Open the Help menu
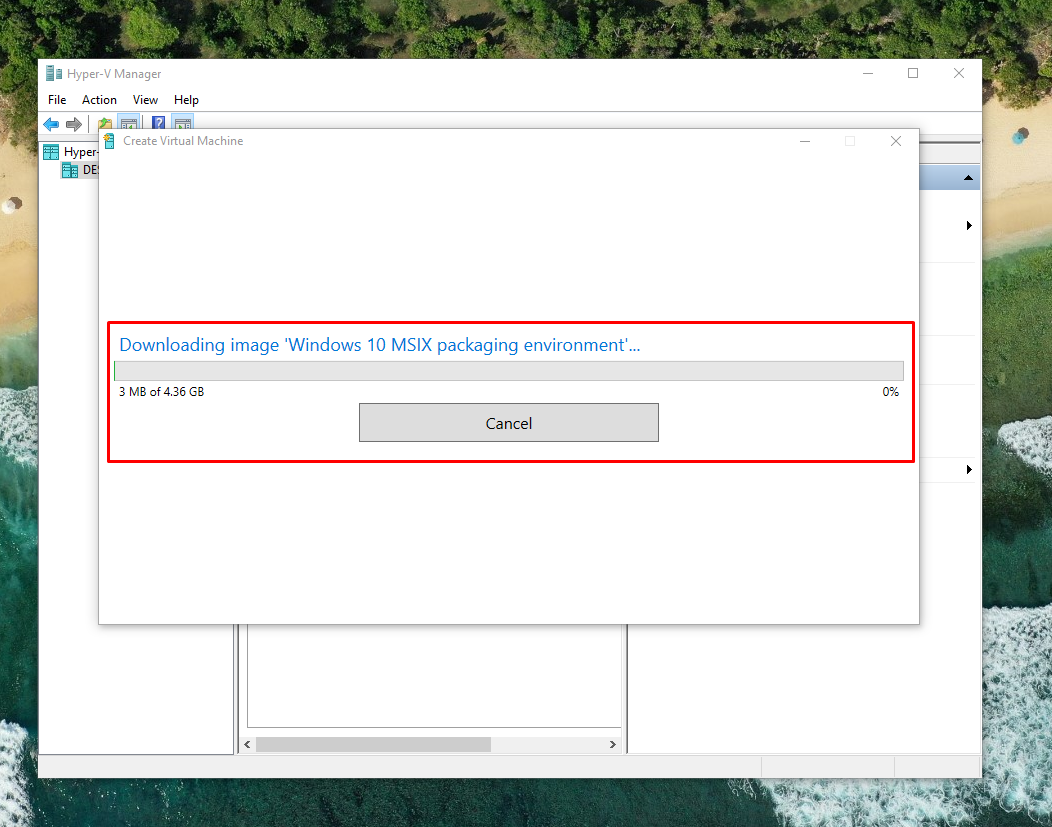 [186, 100]
